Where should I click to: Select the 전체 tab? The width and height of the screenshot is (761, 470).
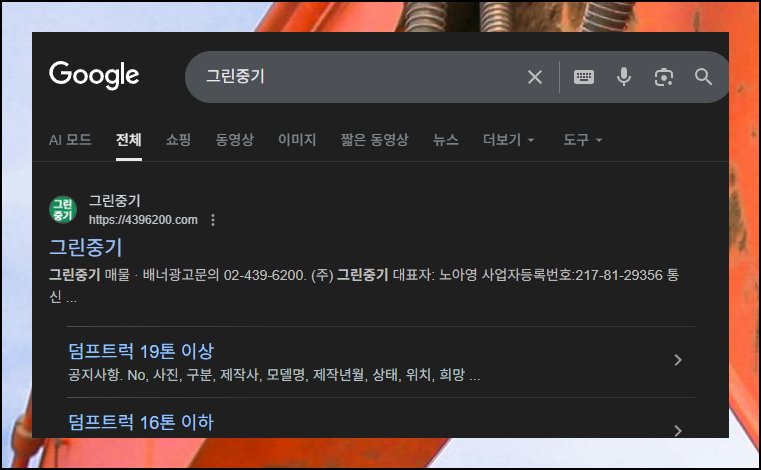(129, 140)
